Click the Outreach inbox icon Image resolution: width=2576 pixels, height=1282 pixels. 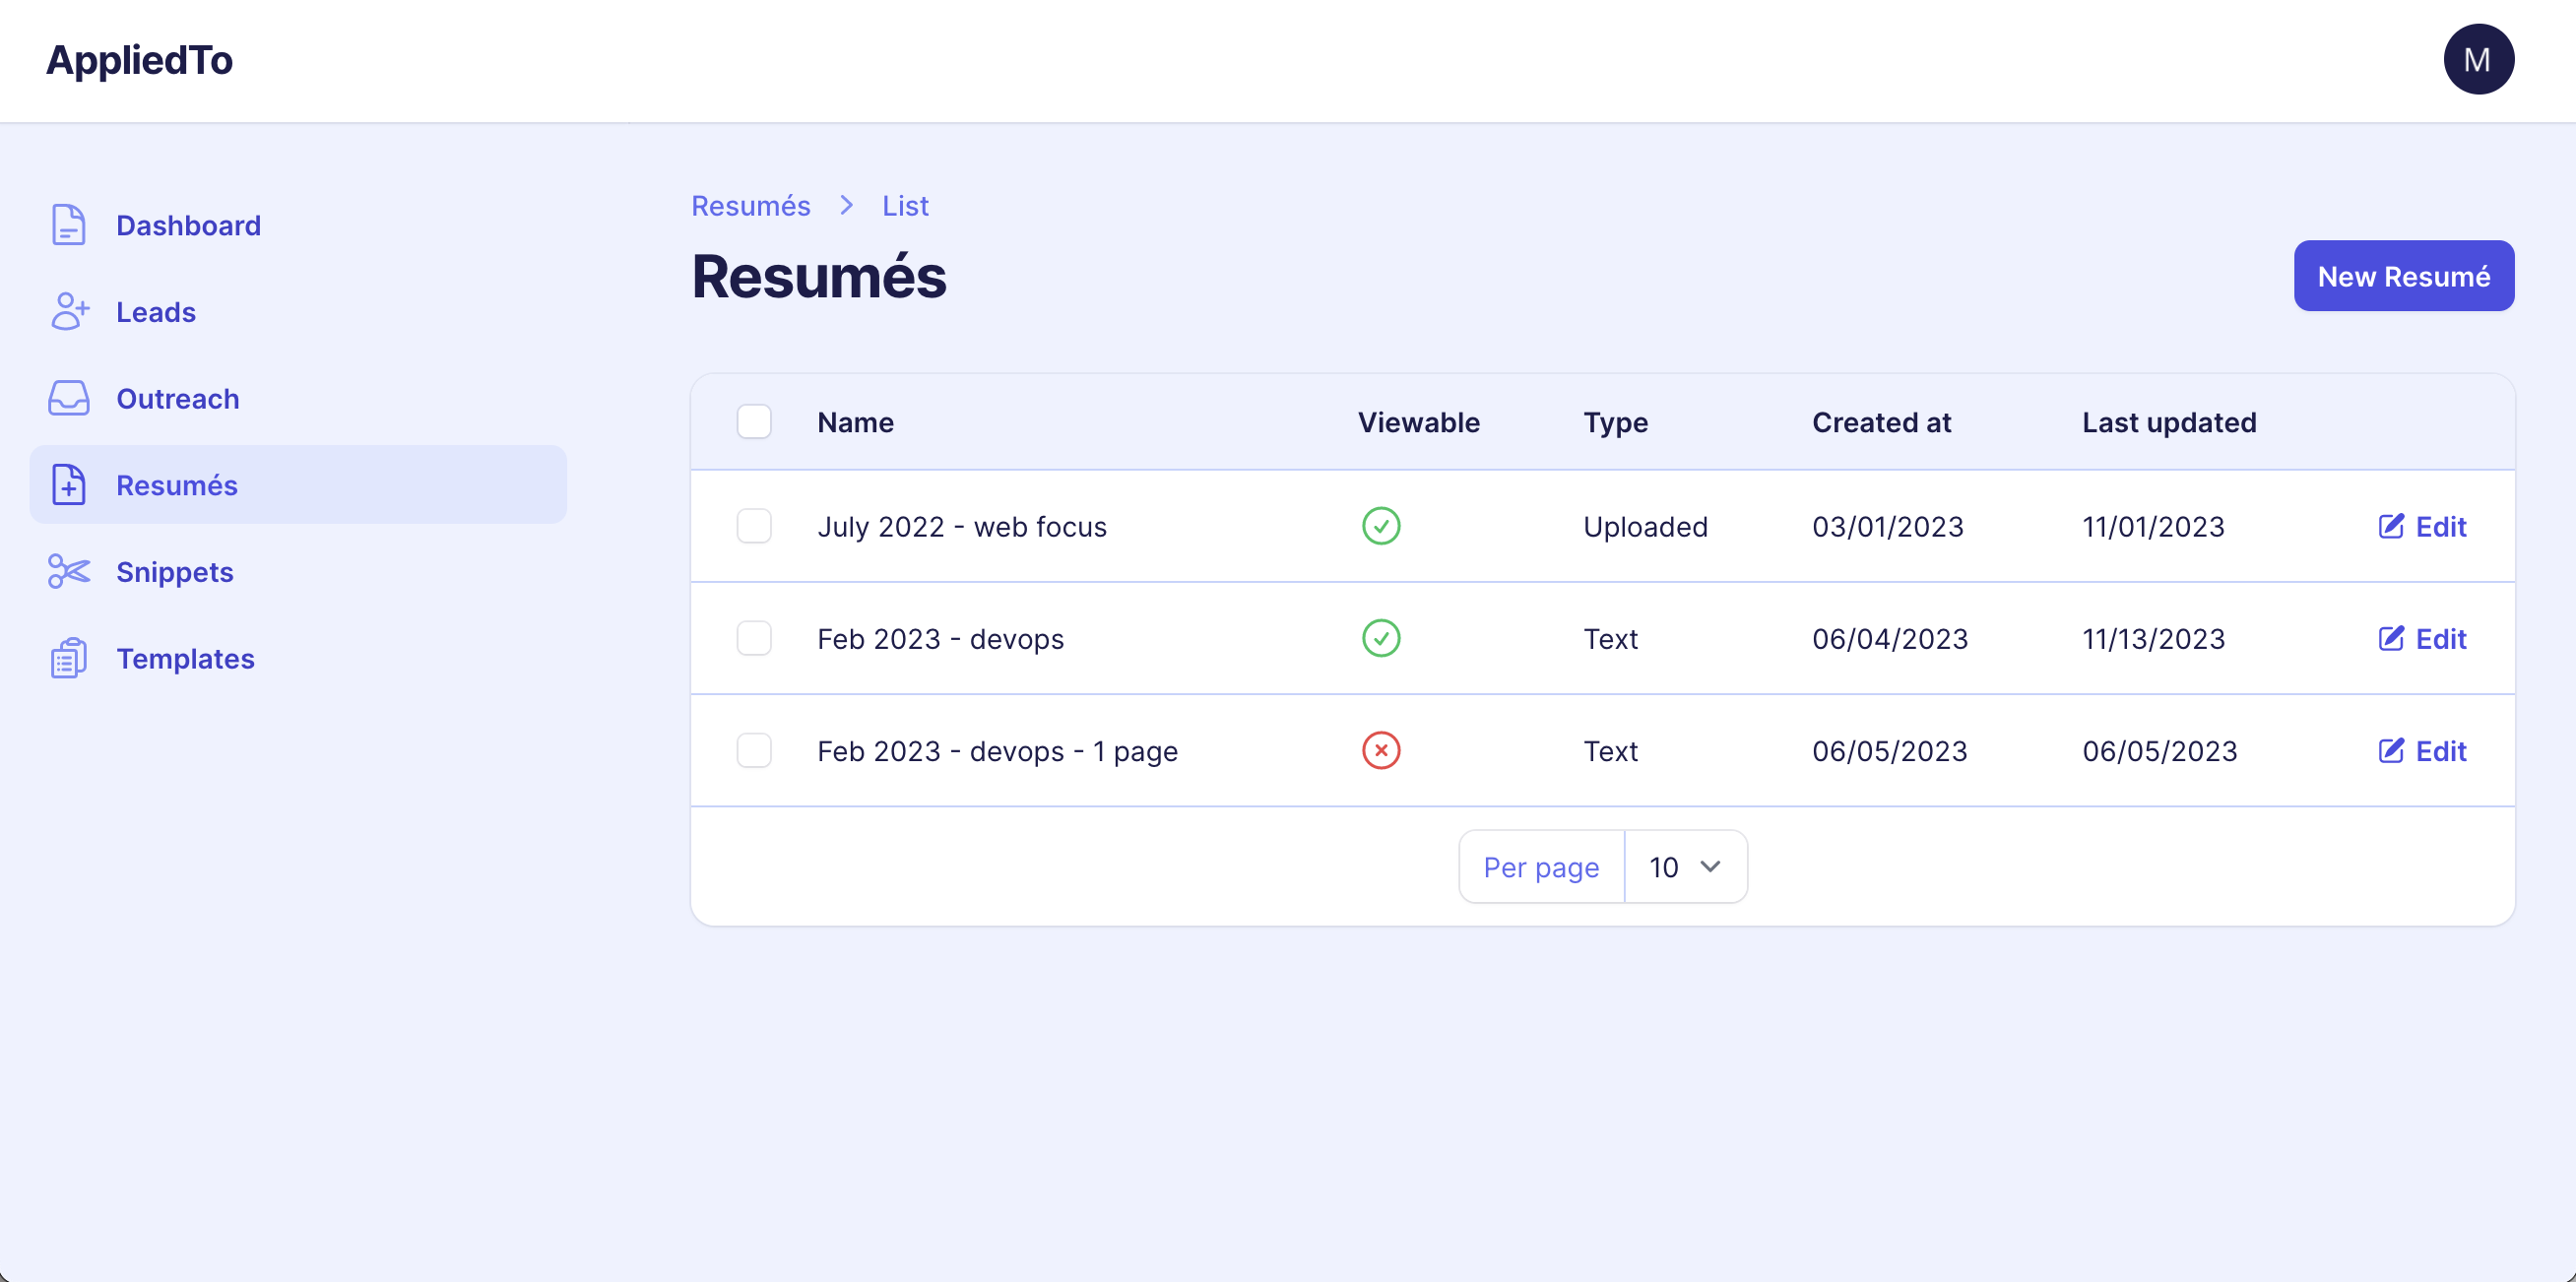[x=67, y=397]
